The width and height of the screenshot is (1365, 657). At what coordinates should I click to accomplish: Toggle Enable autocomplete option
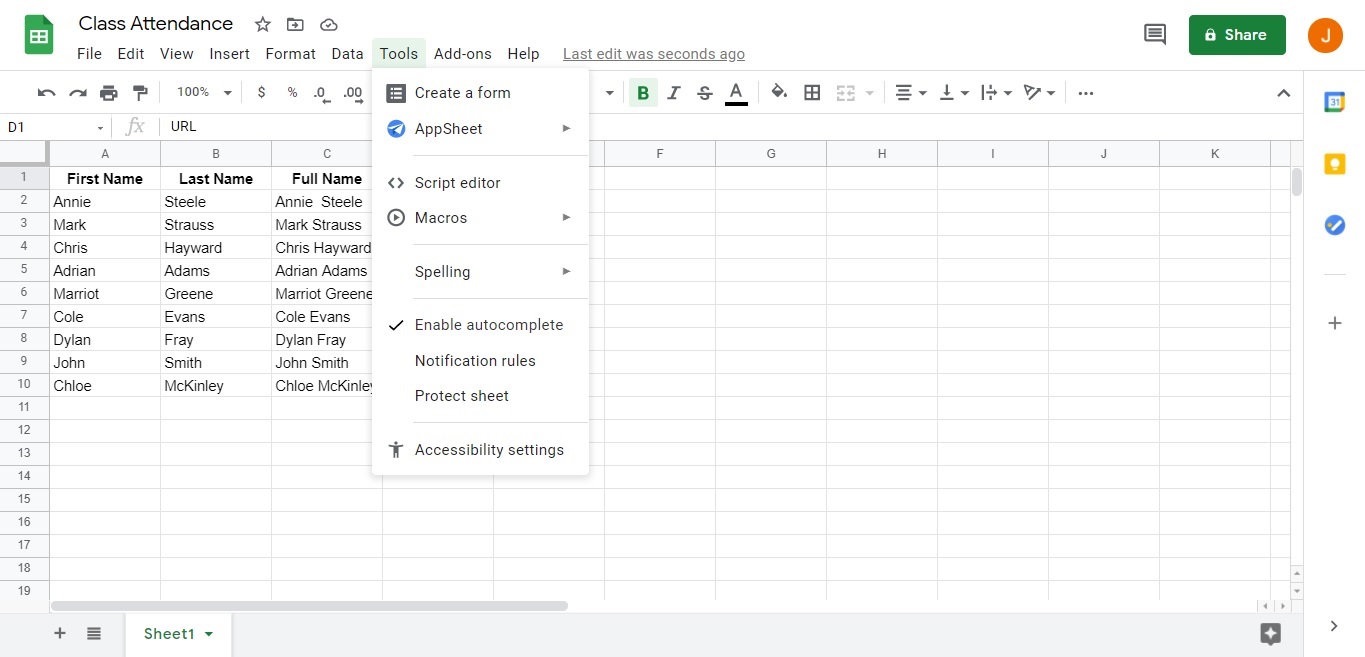point(488,325)
